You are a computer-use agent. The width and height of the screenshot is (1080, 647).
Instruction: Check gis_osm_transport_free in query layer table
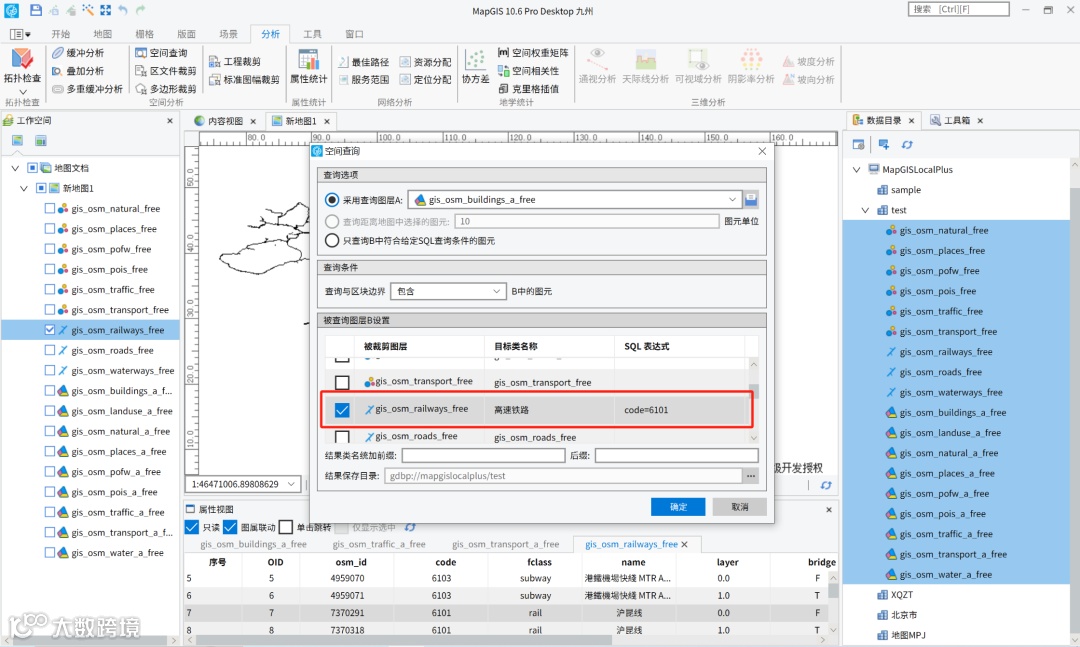pos(342,382)
